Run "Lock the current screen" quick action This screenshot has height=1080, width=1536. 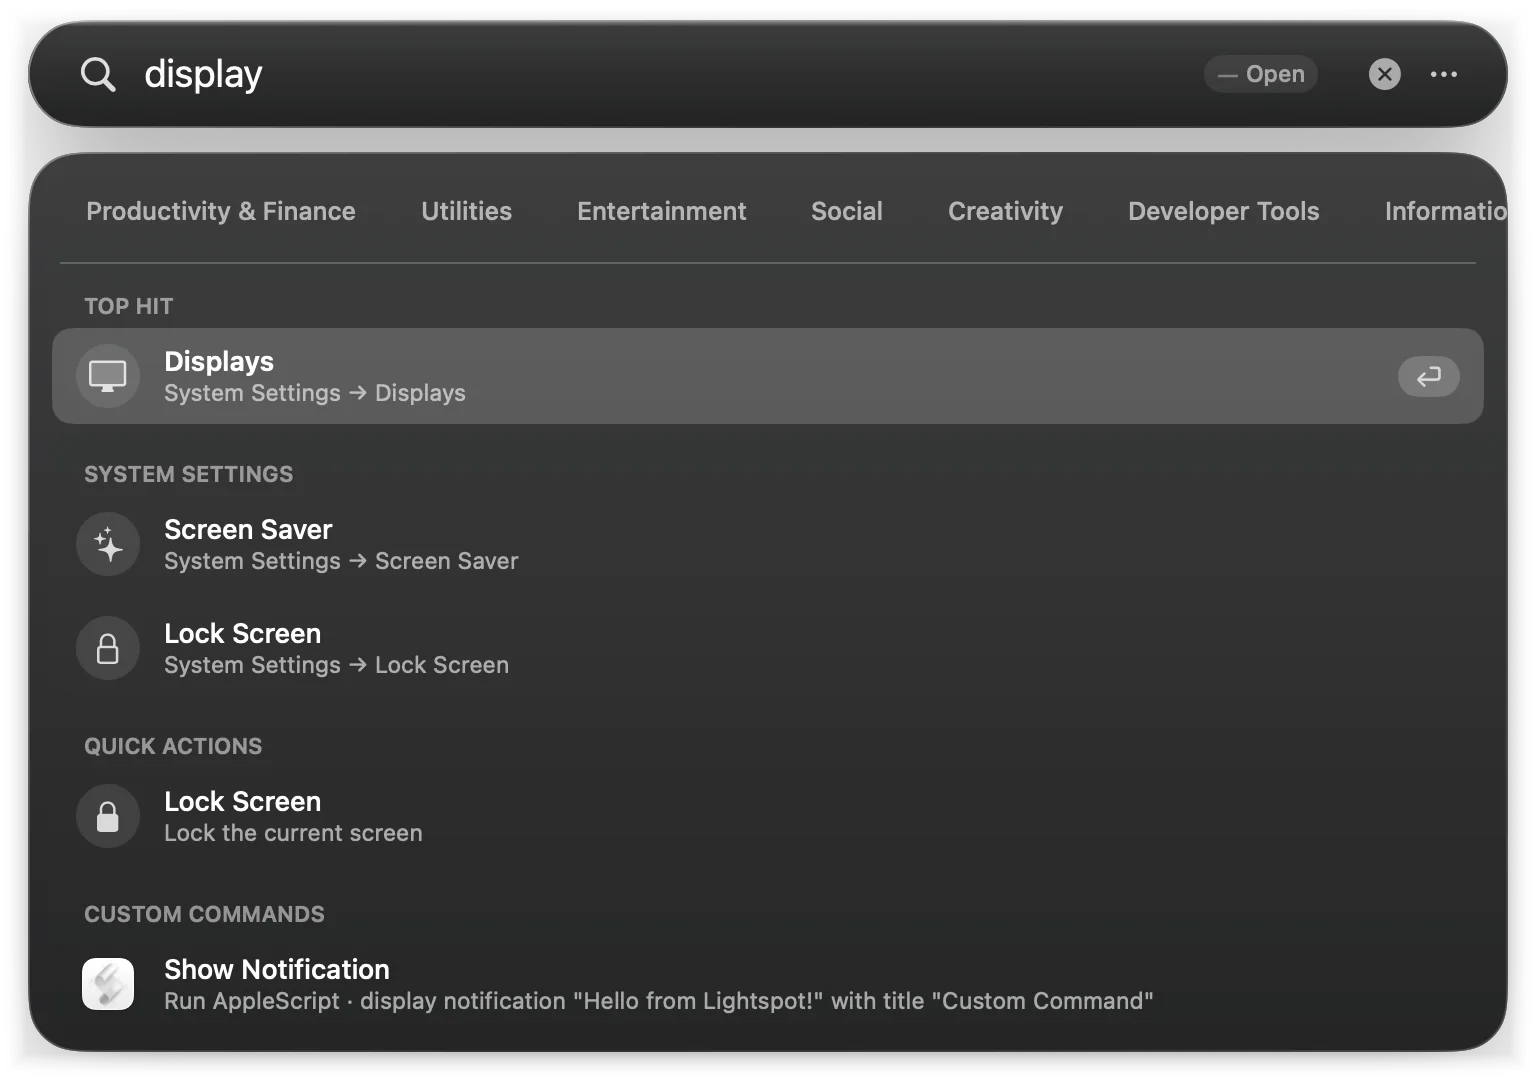point(768,816)
